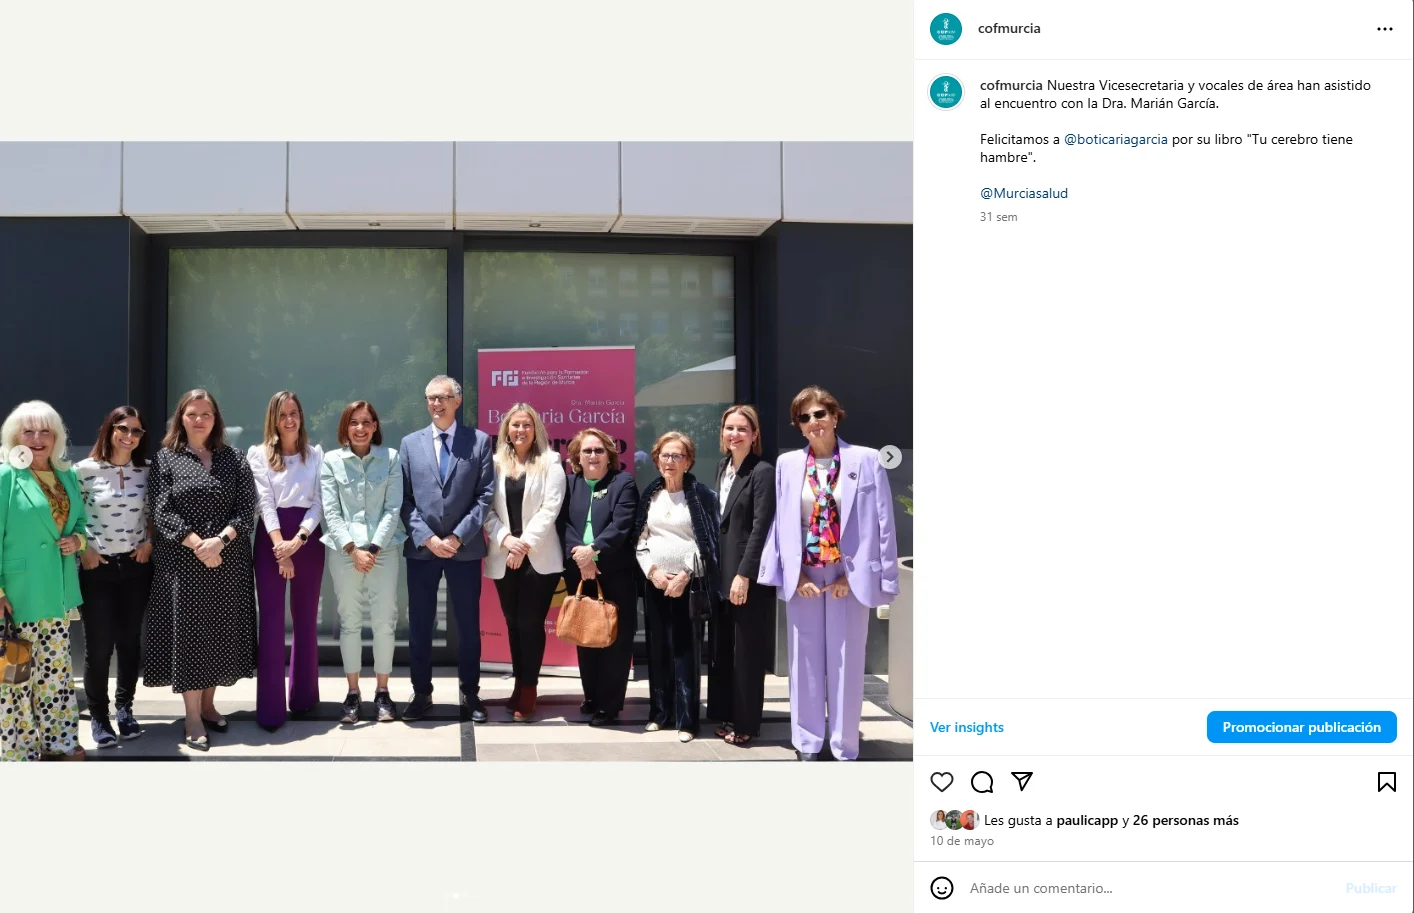Screen dimensions: 1414x913
Task: Open comments via the speech bubble icon
Action: pyautogui.click(x=982, y=782)
